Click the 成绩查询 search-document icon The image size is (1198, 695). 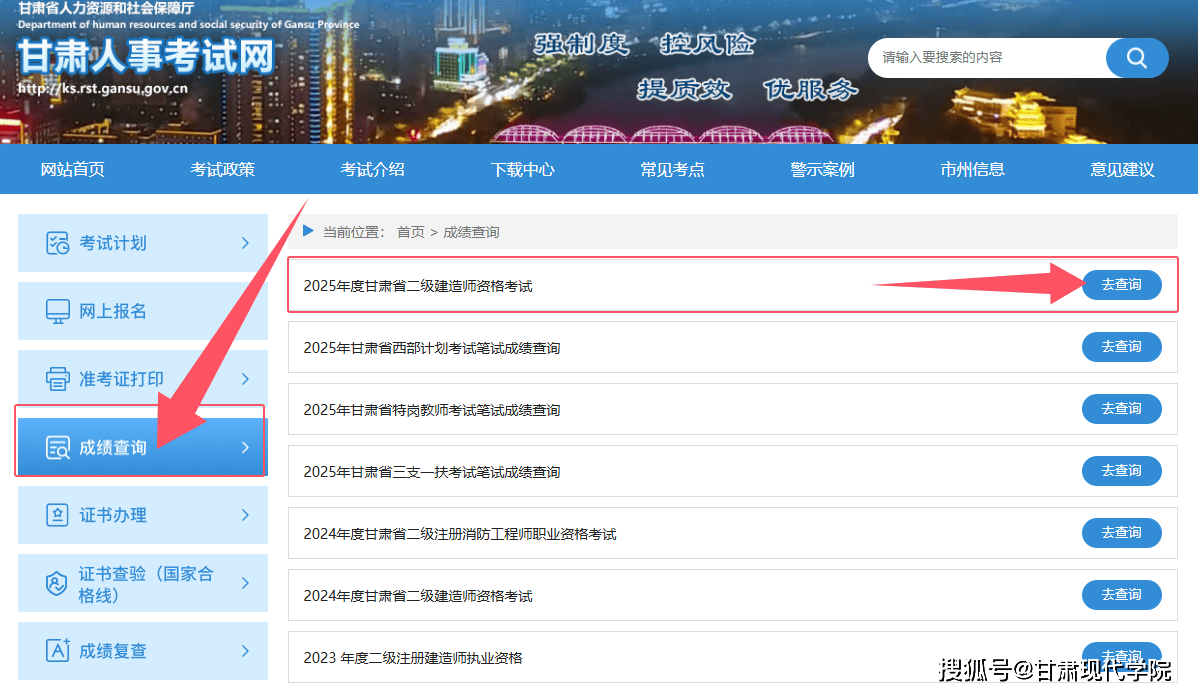click(x=58, y=447)
